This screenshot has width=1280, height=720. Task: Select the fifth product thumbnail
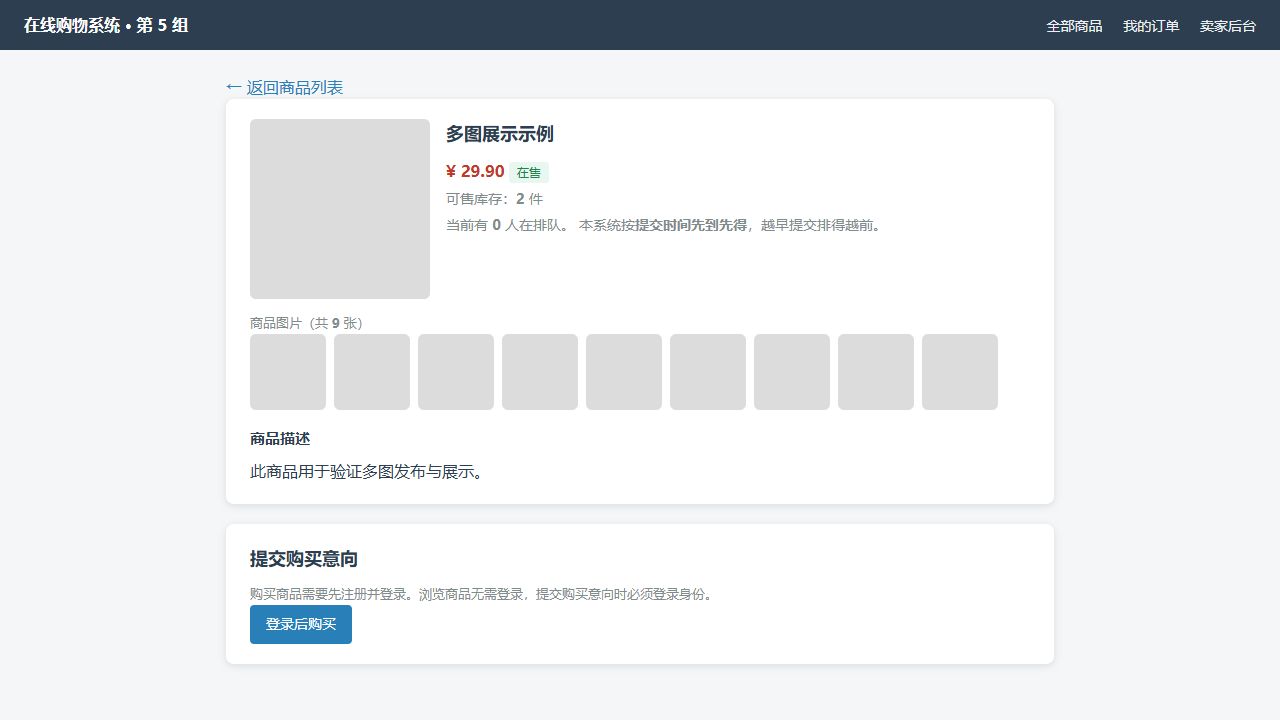(x=624, y=372)
